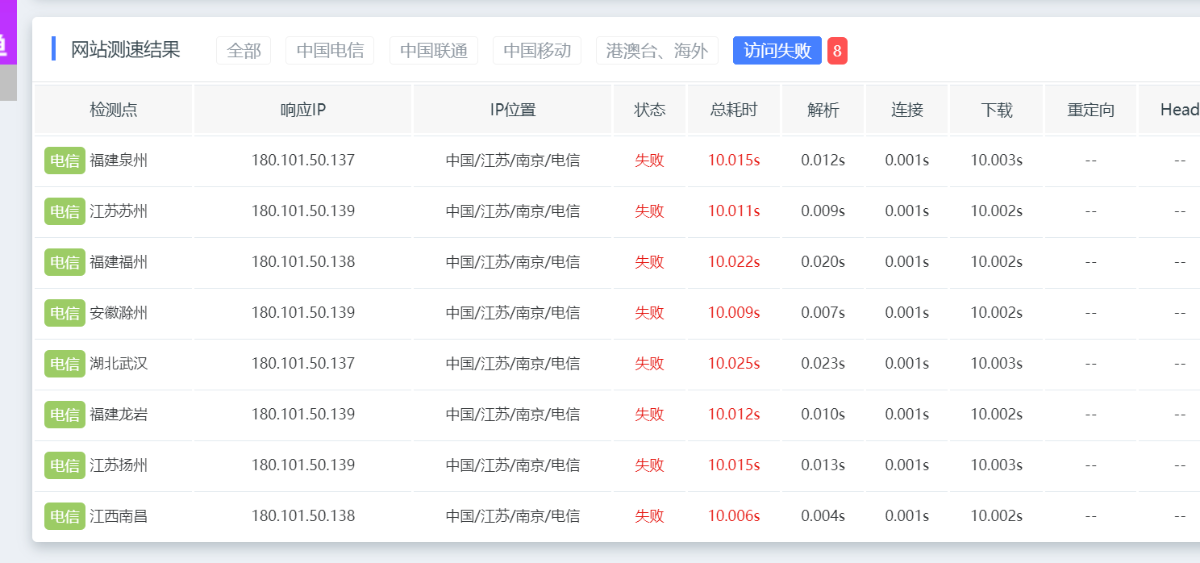Click the 电信 badge beside 江苏扬州
1200x563 pixels.
[x=65, y=465]
